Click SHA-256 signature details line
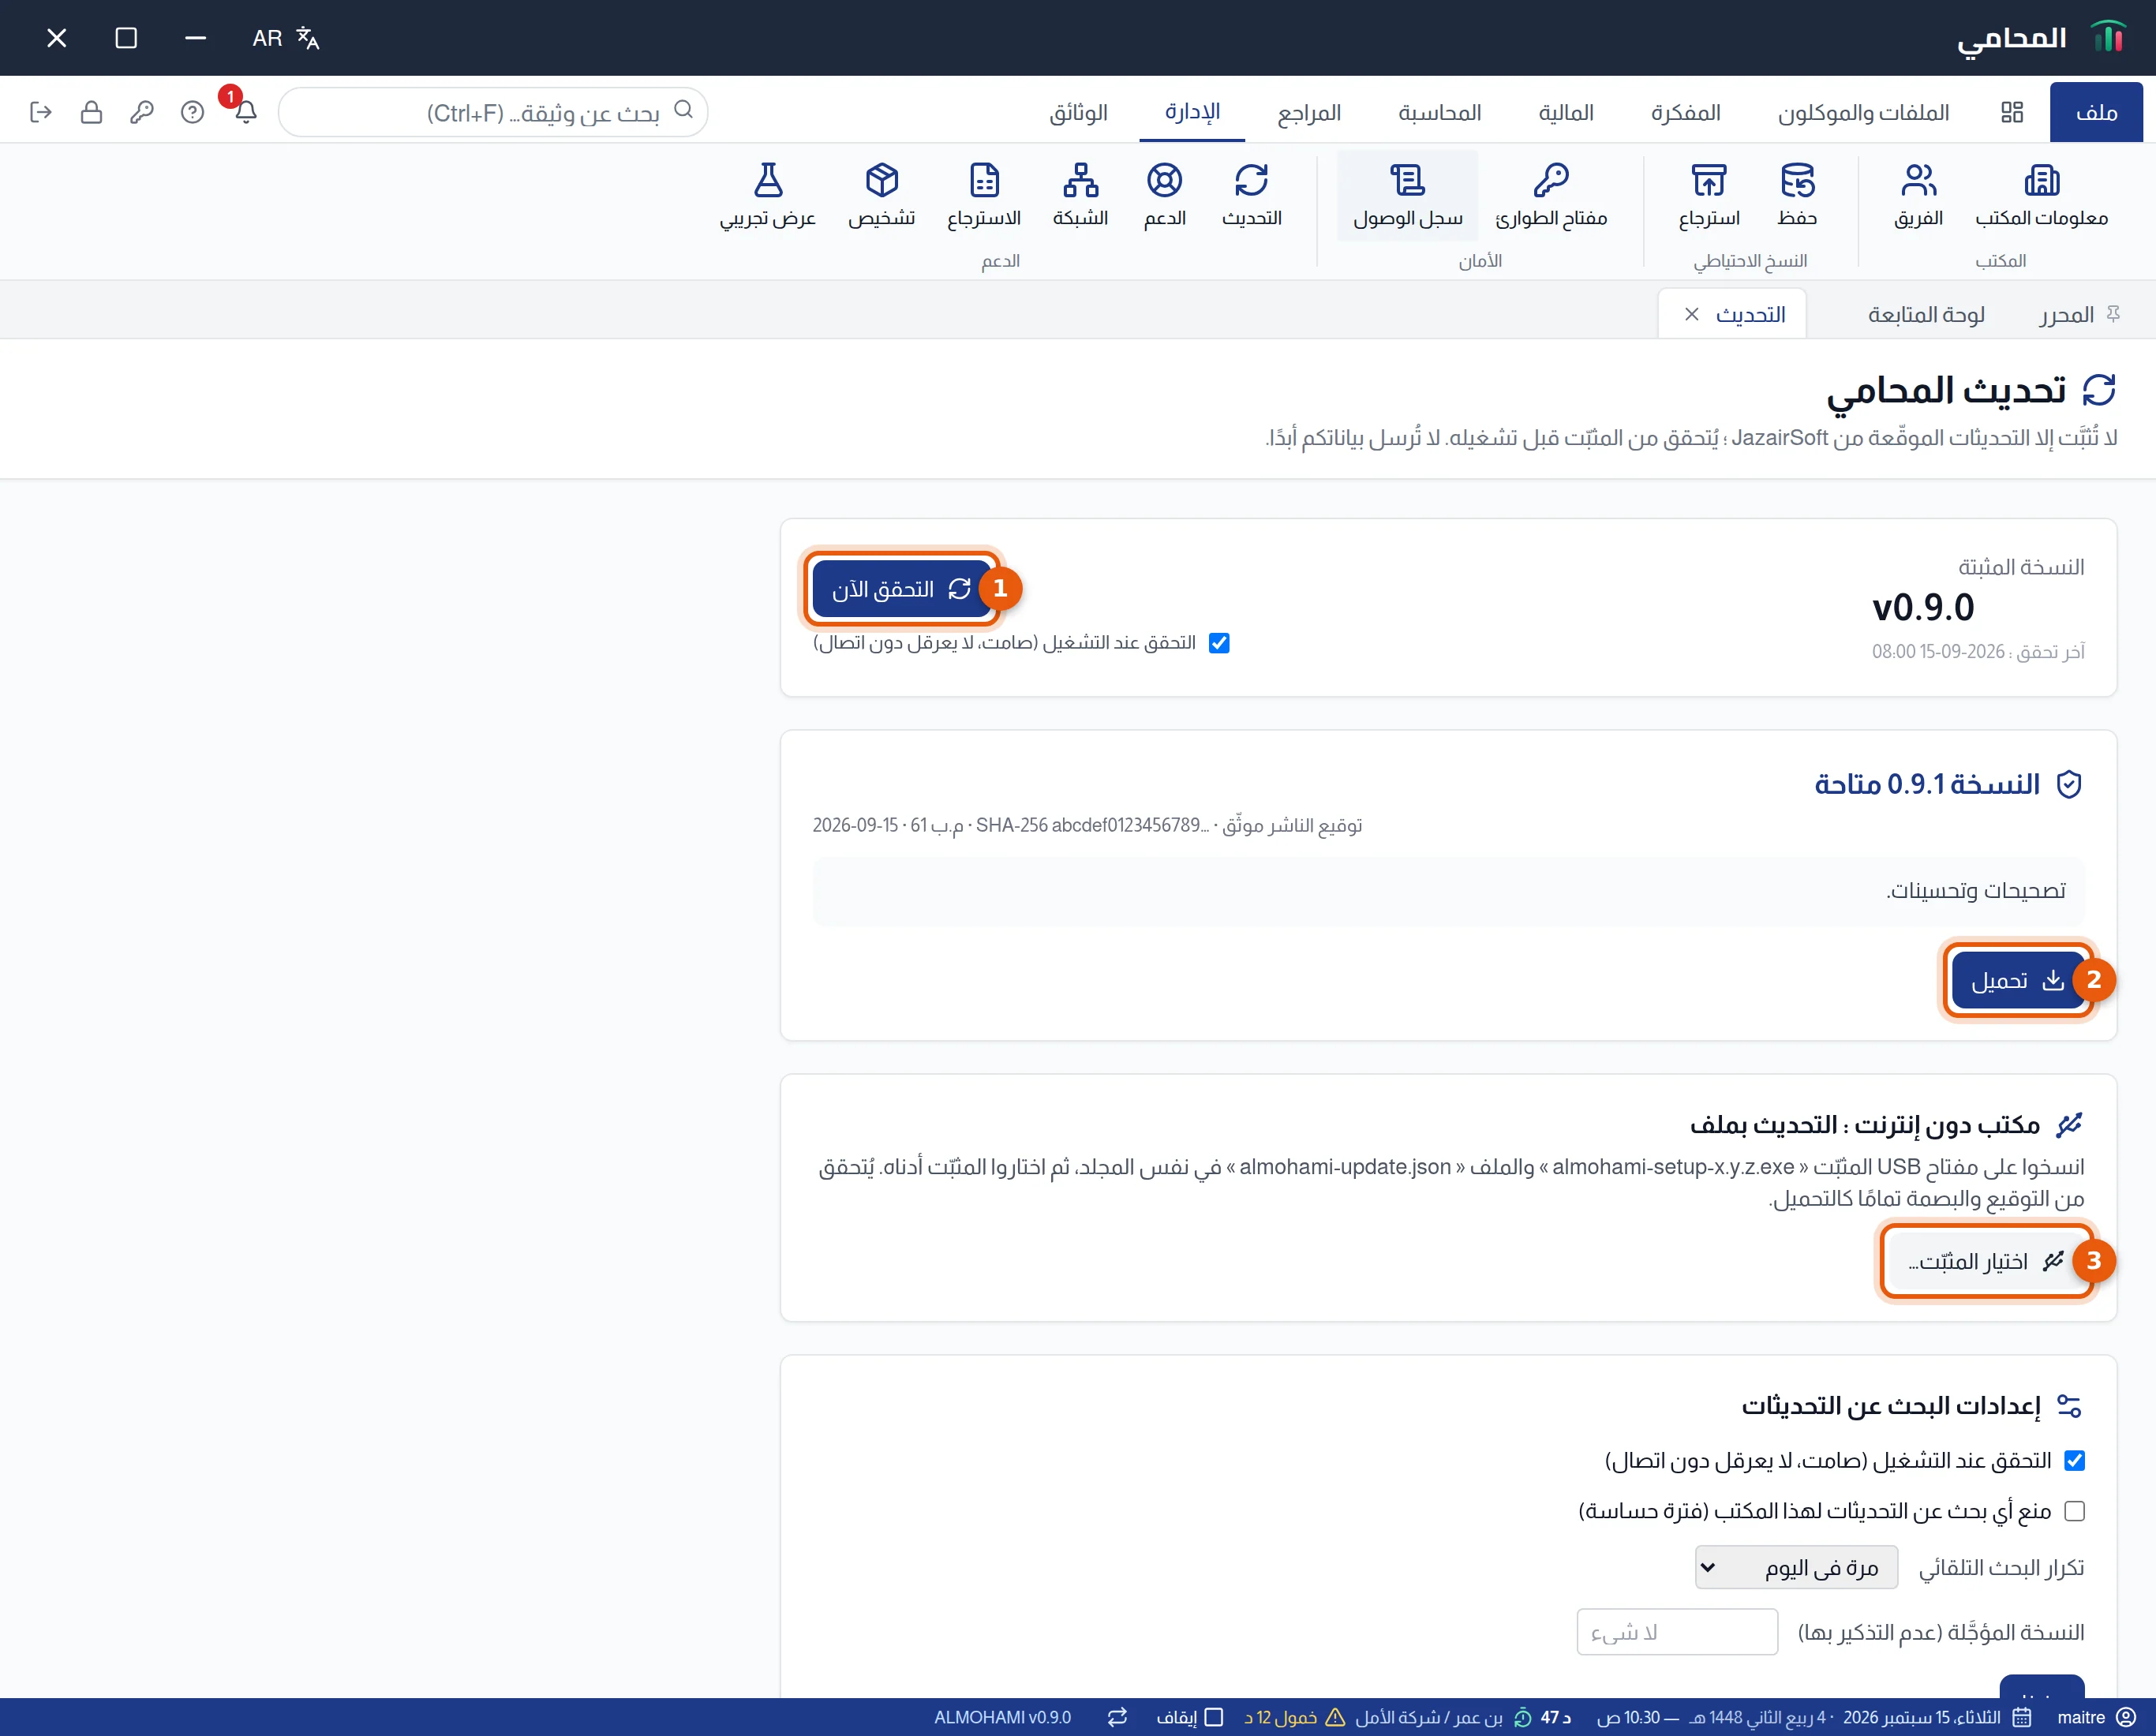The image size is (2156, 1736). pos(1087,825)
